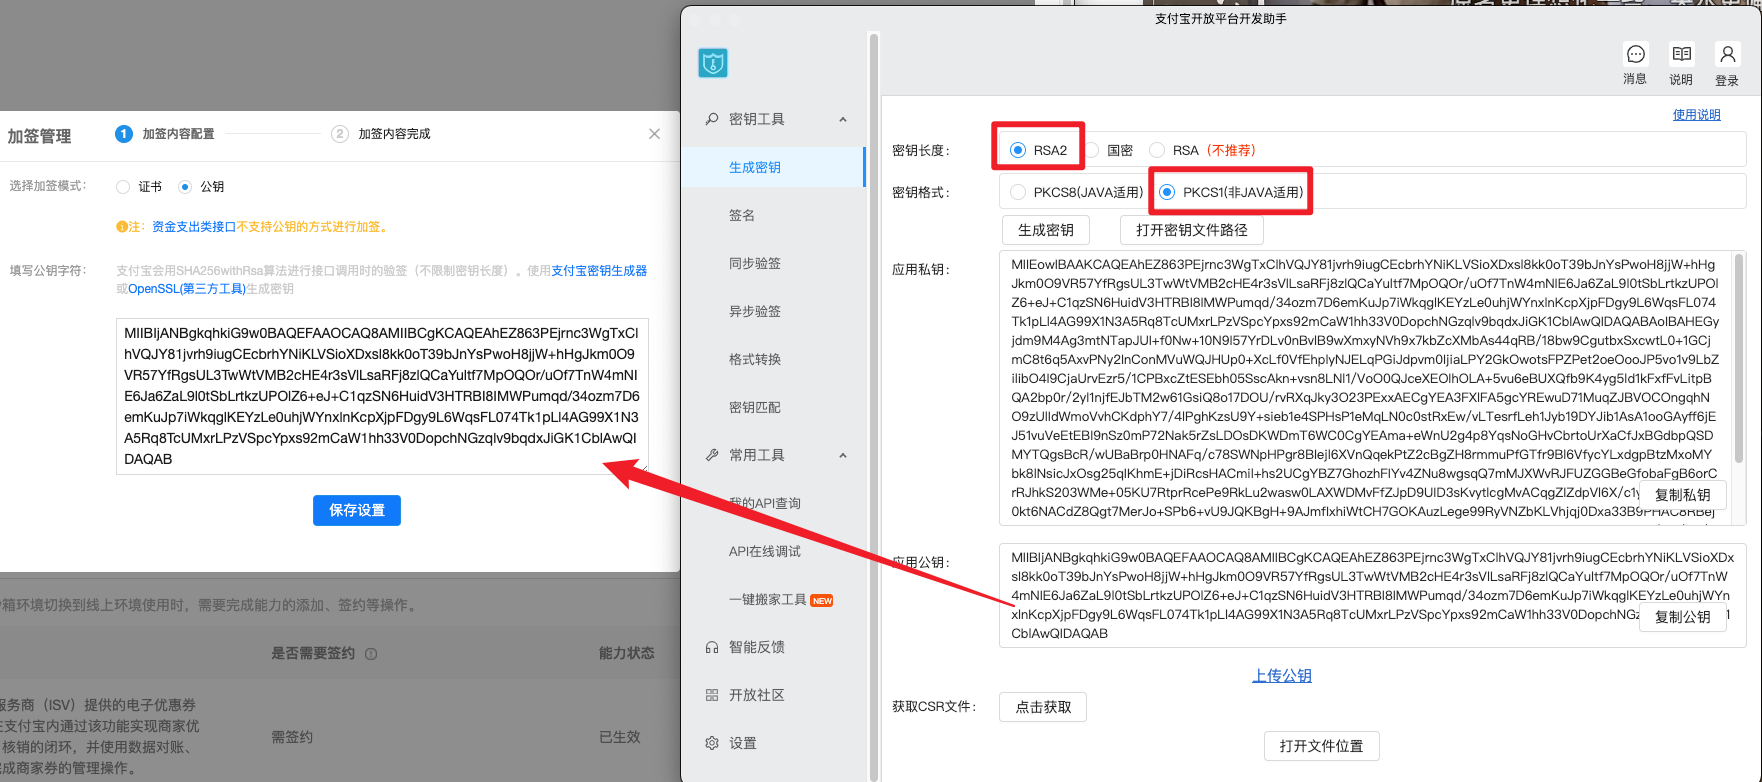This screenshot has height=782, width=1762.
Task: Click into the 填写公钥字符 text area
Action: click(x=382, y=396)
